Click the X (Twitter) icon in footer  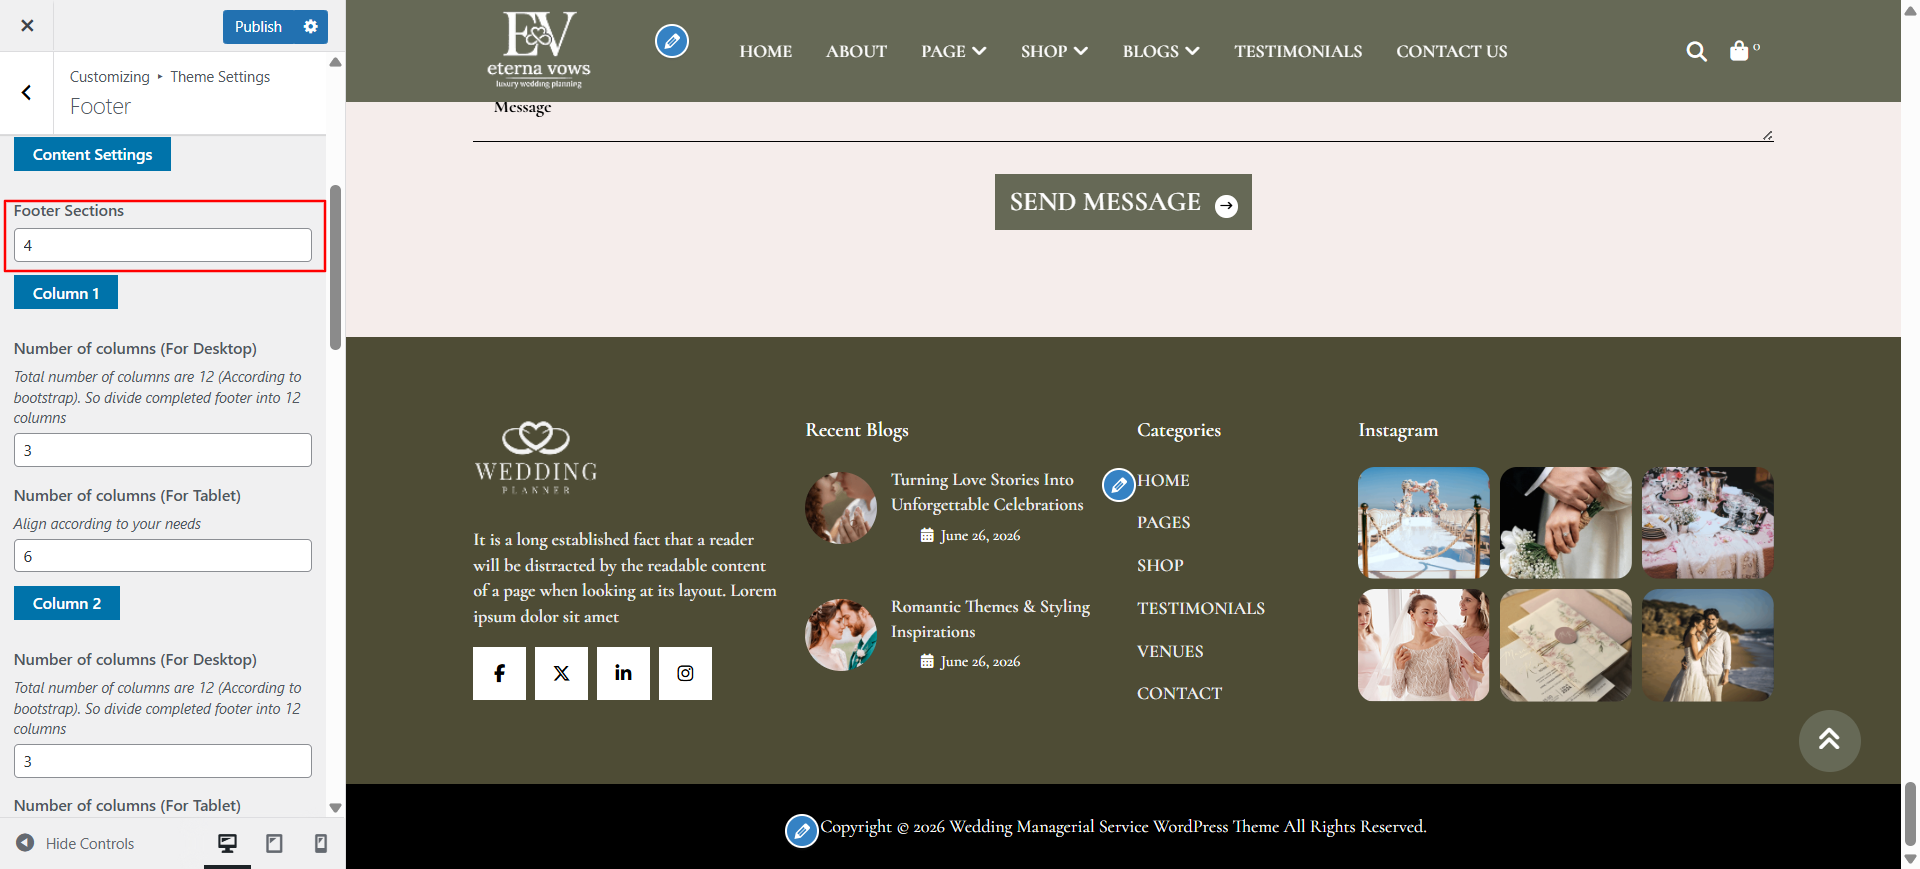(x=561, y=673)
